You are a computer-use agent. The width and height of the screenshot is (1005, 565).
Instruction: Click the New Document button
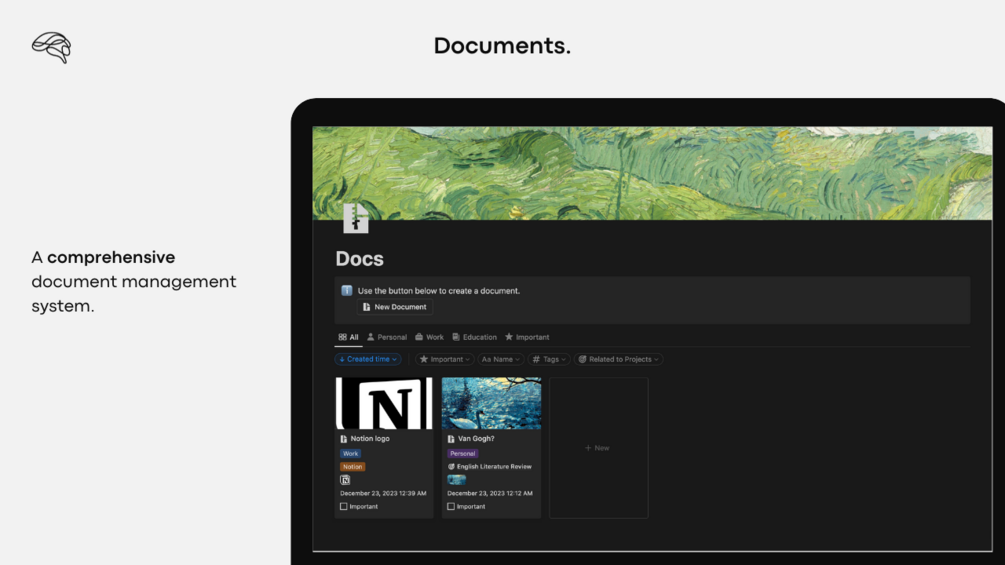point(395,307)
